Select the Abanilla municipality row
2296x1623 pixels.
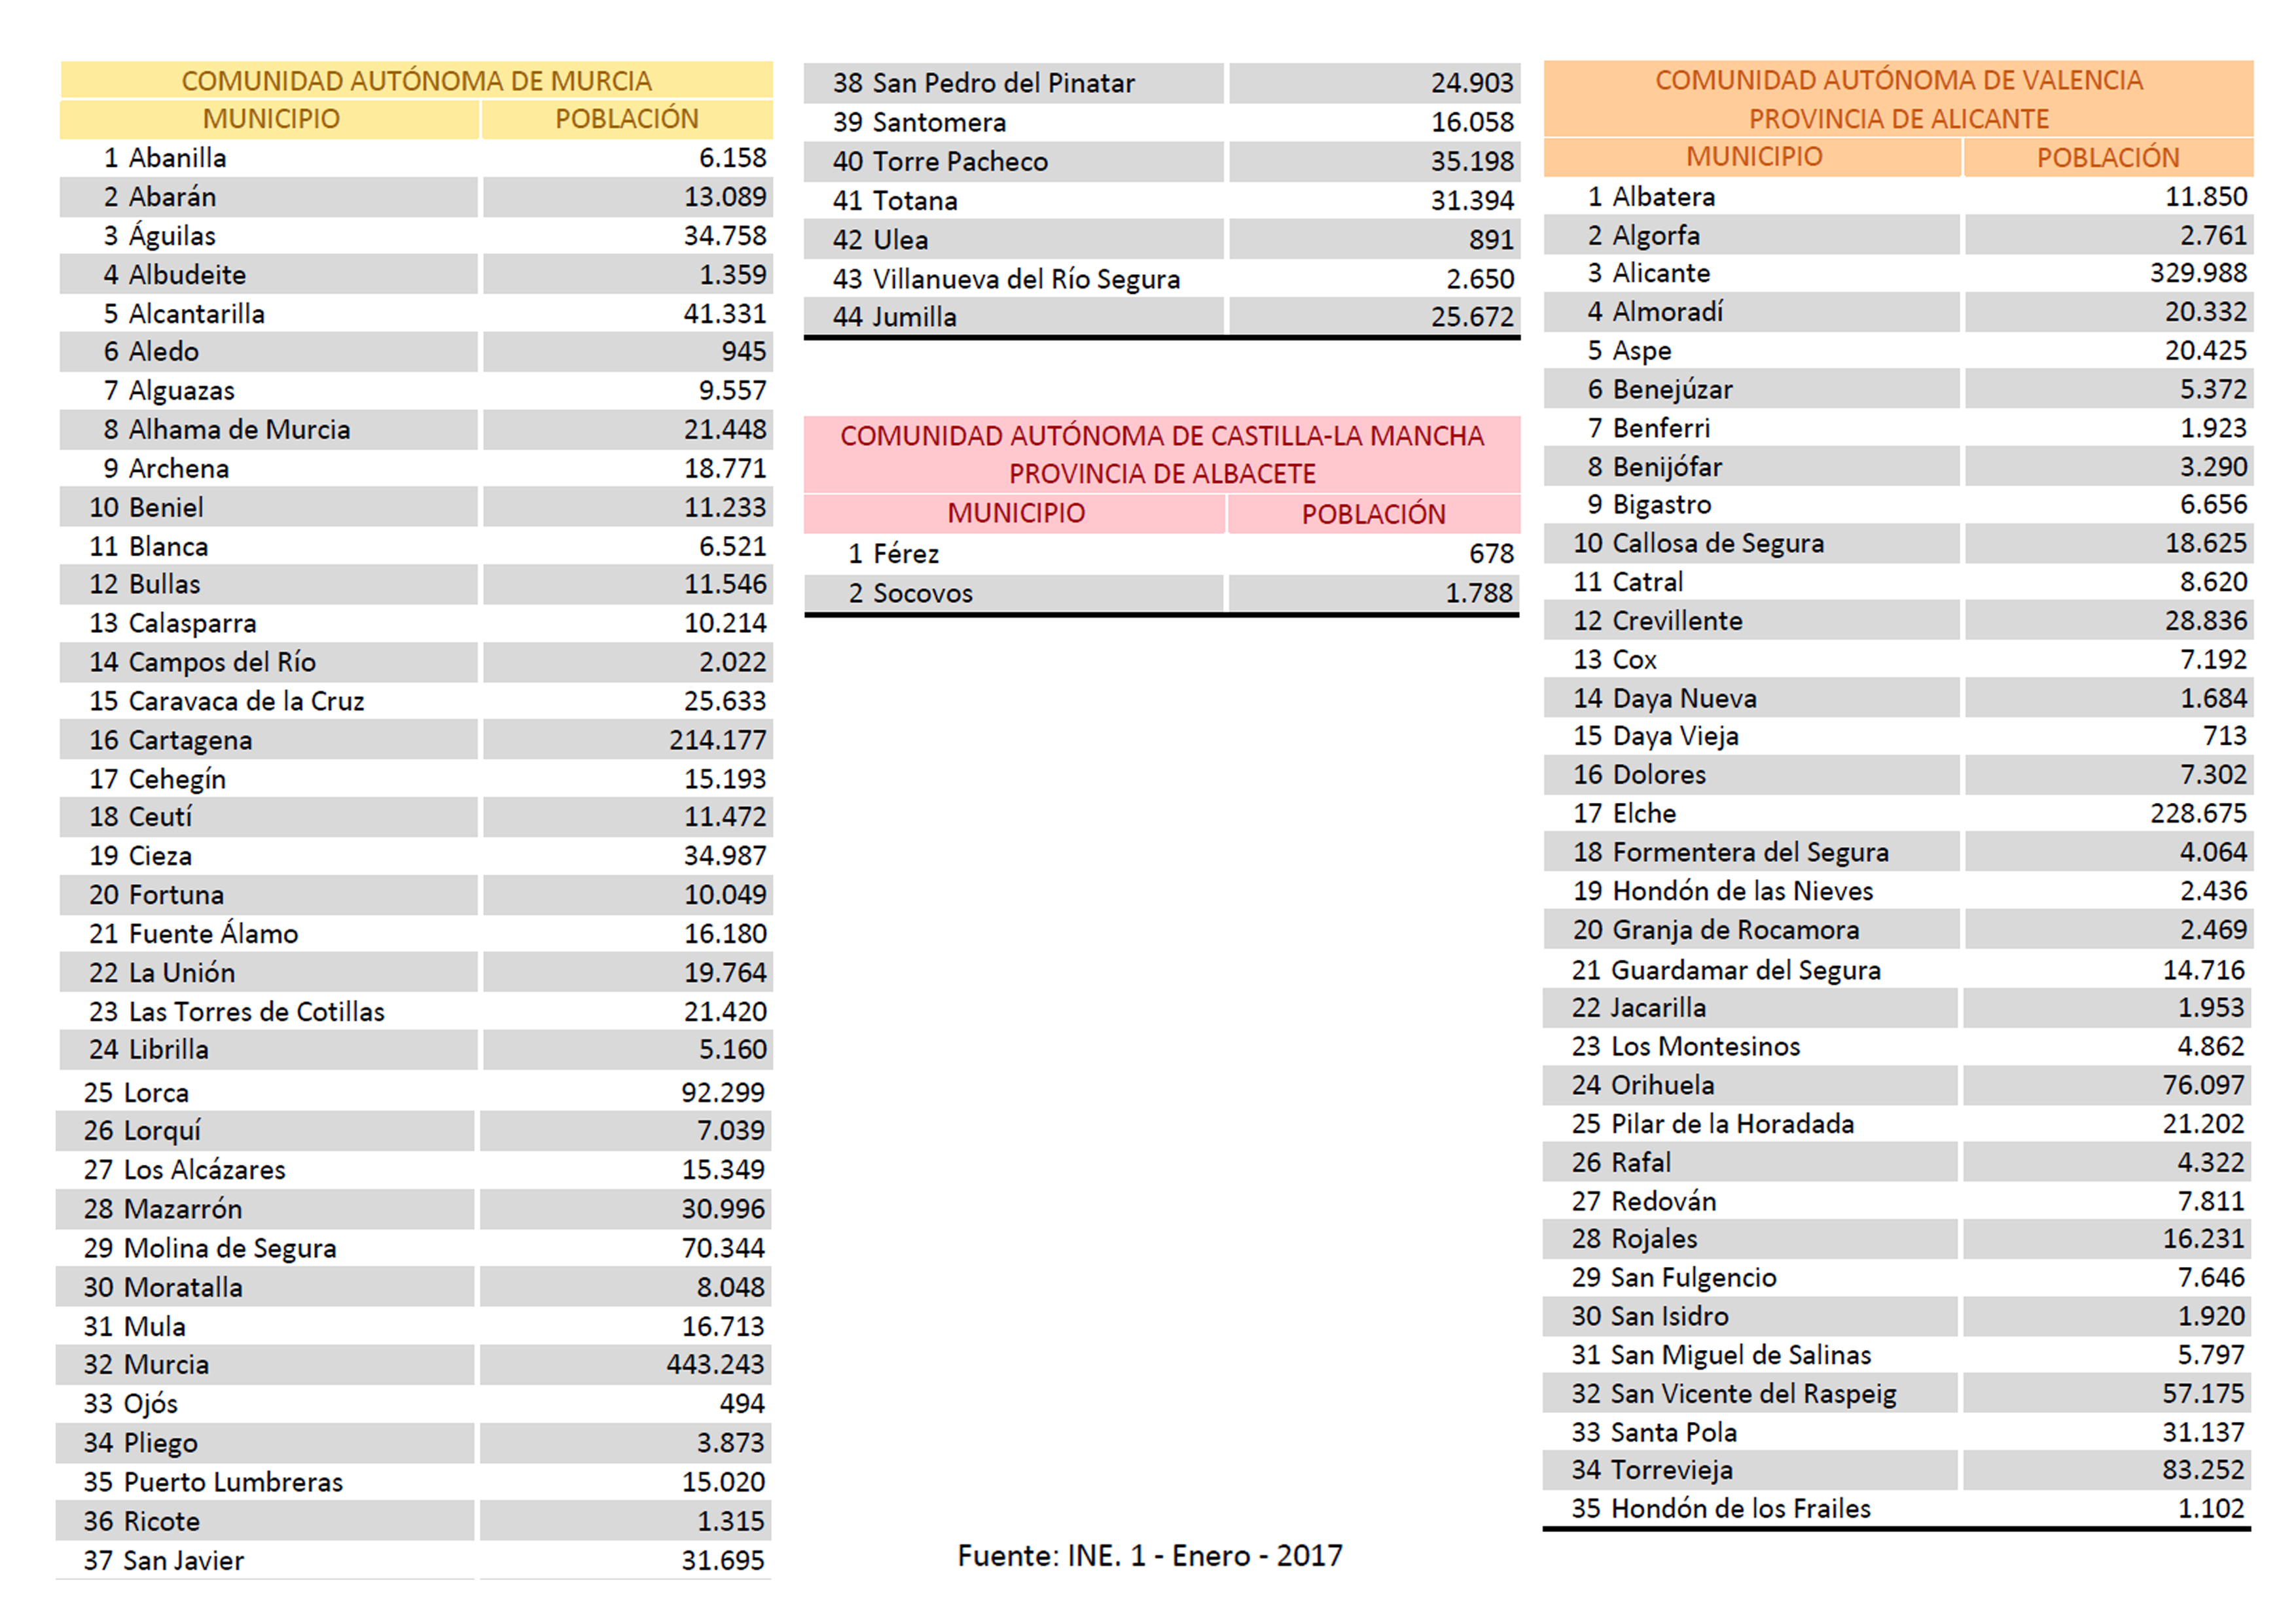click(x=177, y=158)
